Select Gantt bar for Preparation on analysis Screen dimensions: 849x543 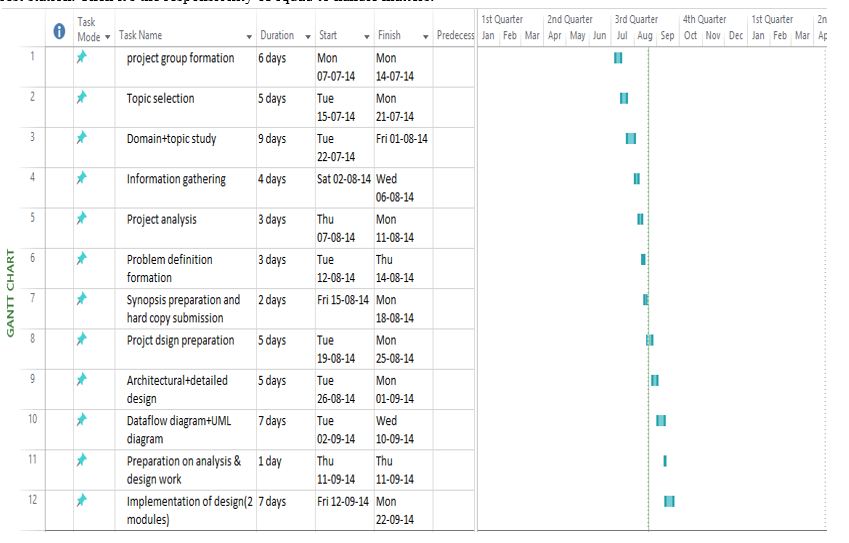(x=665, y=461)
